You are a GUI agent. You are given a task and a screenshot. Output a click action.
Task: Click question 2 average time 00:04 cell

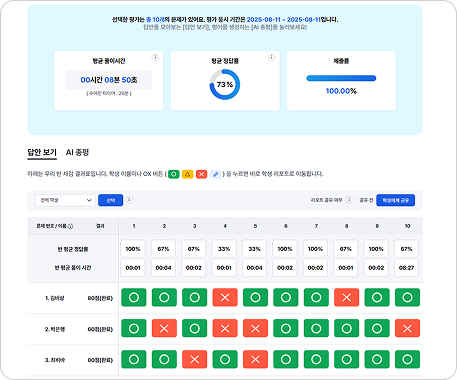tap(163, 267)
